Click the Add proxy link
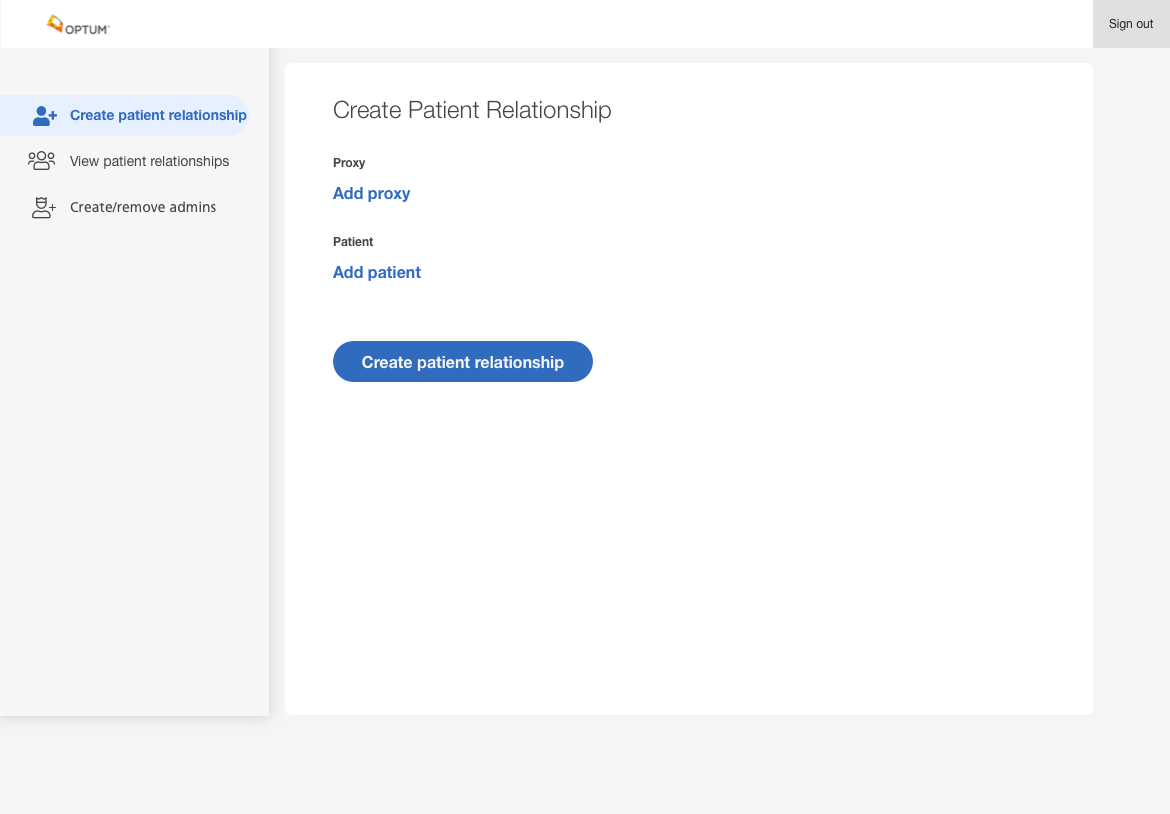Screen dimensions: 1170x814 click(371, 193)
